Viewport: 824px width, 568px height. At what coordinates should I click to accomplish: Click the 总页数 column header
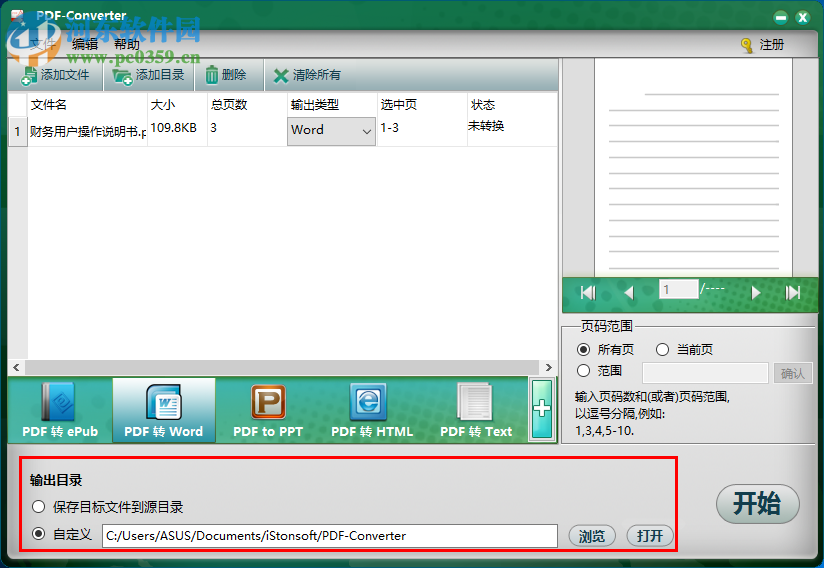tap(247, 105)
